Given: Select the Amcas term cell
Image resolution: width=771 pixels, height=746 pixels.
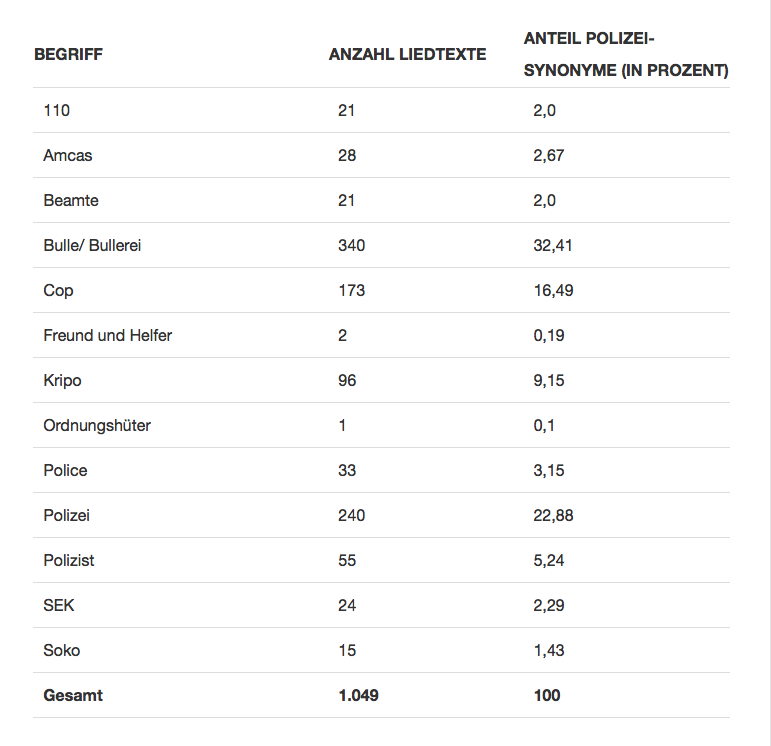Looking at the screenshot, I should click(x=68, y=155).
